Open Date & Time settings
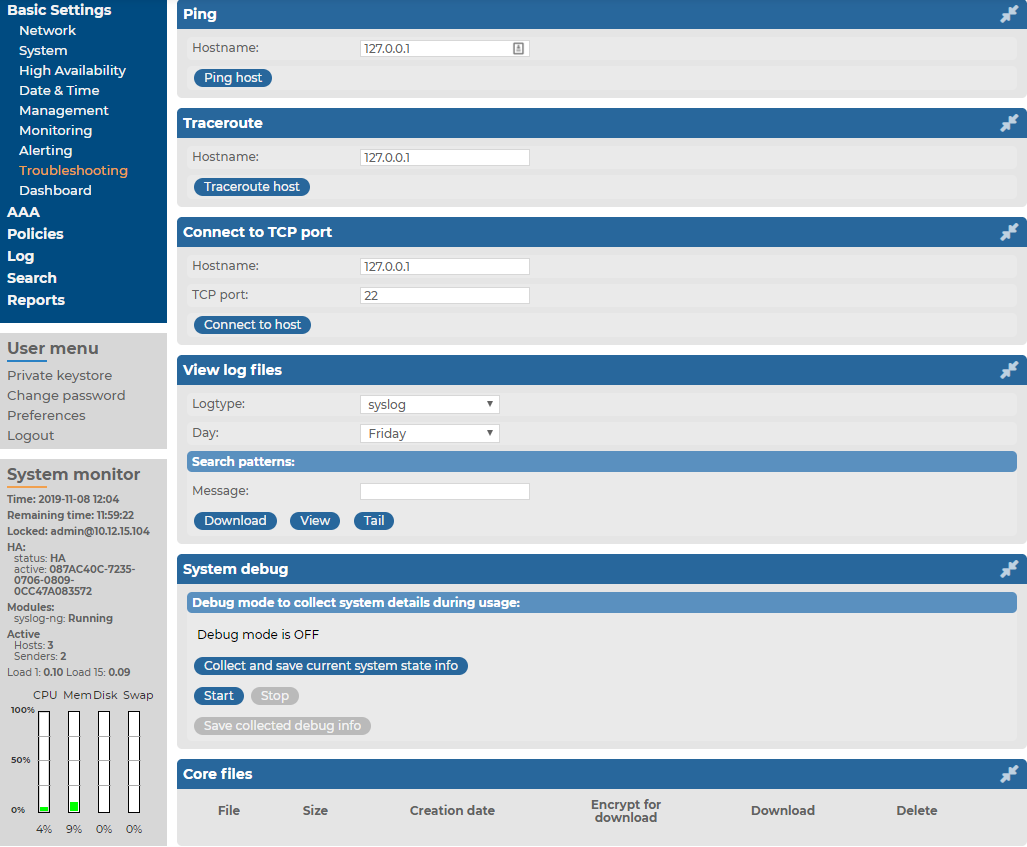This screenshot has width=1027, height=847. (59, 90)
